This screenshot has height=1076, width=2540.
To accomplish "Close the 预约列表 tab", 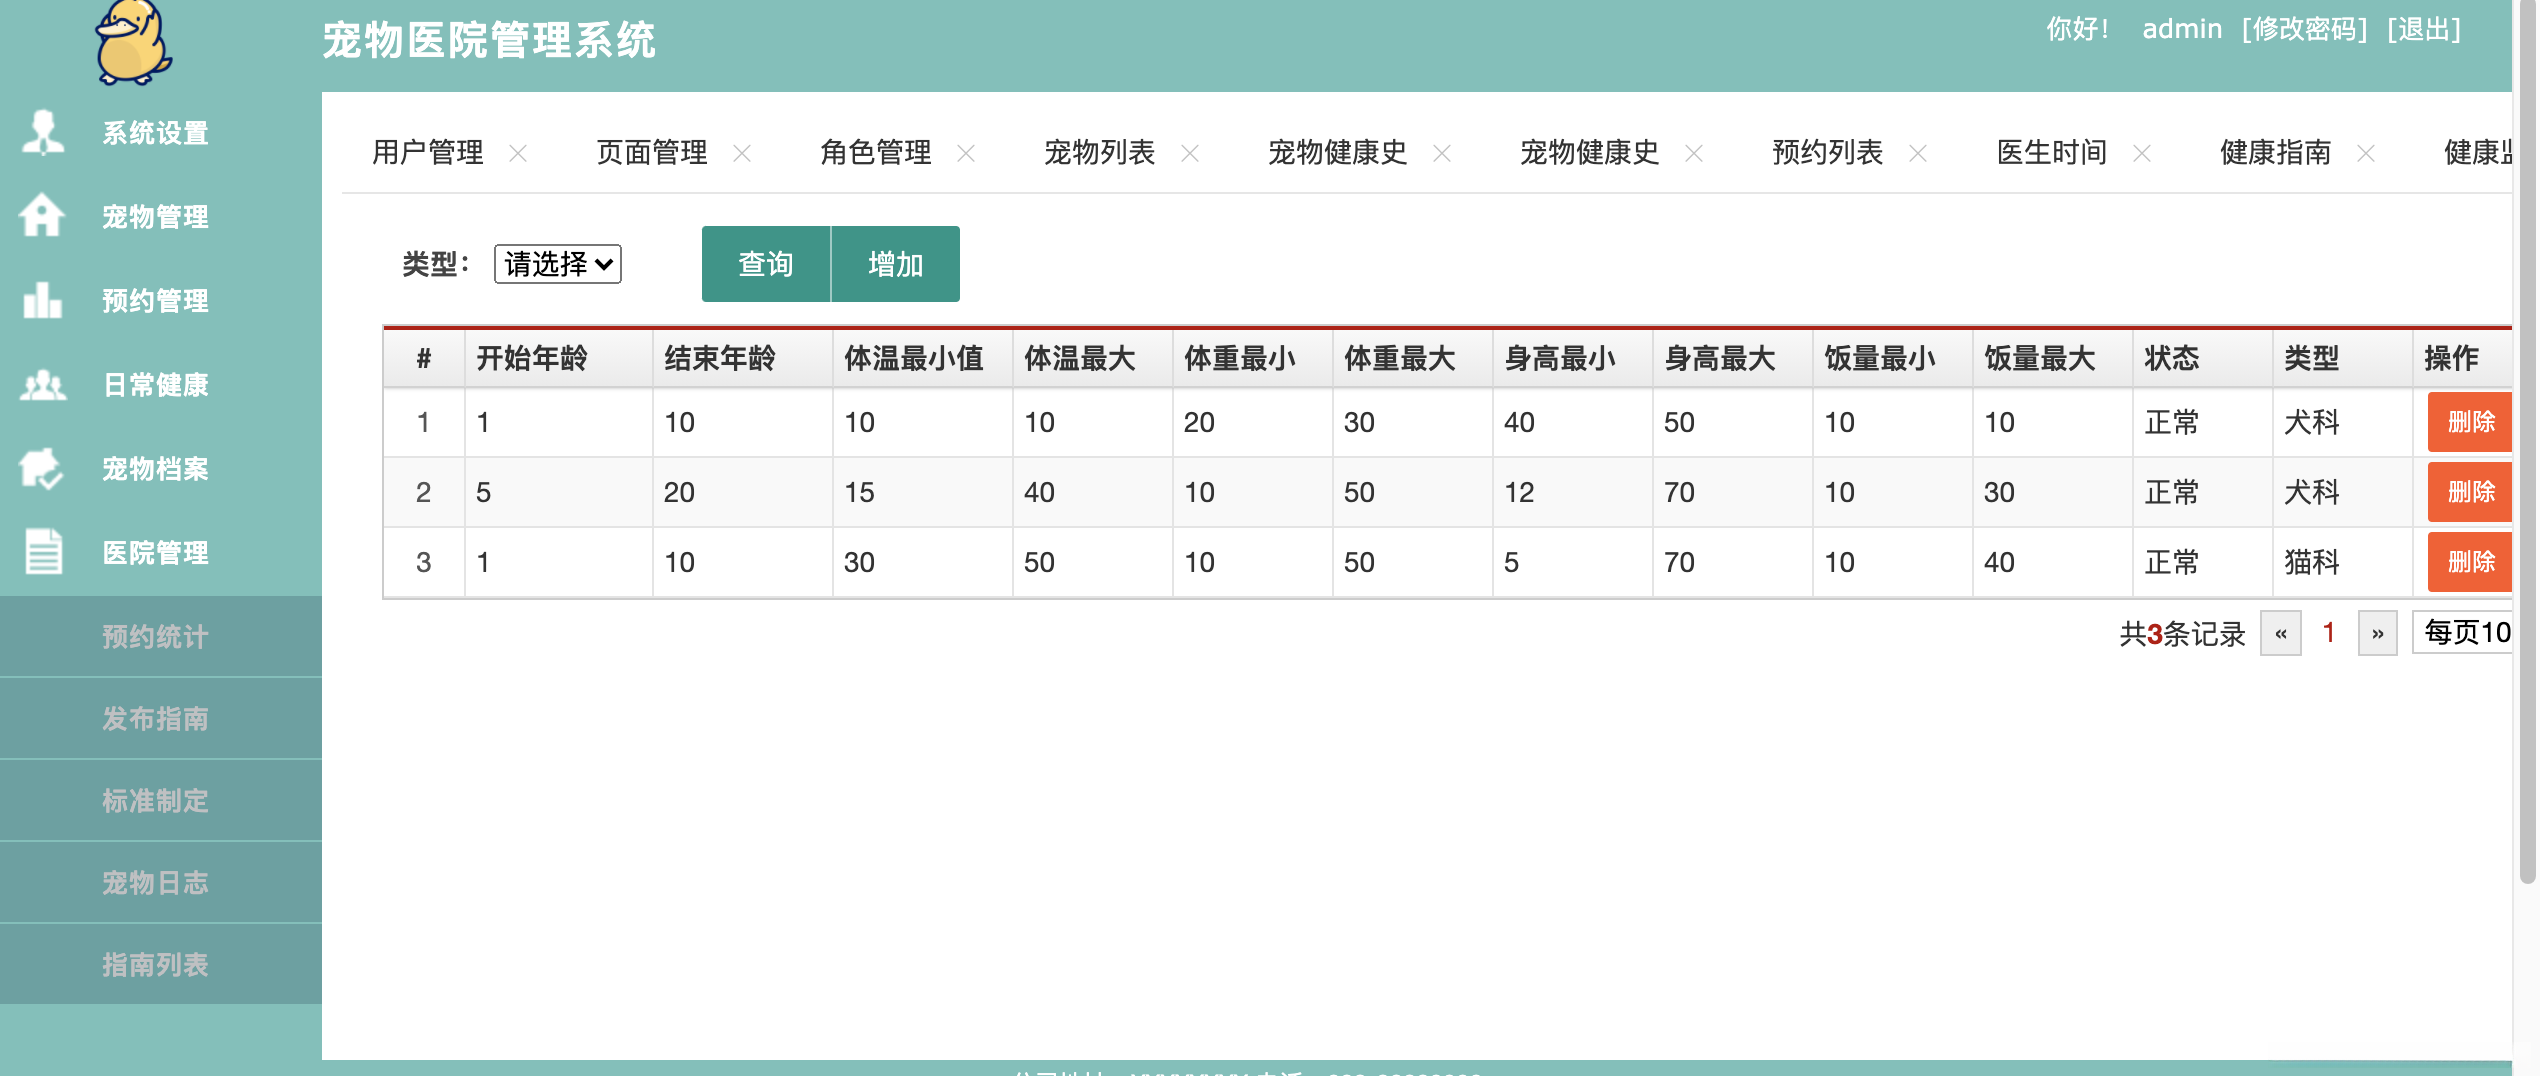I will [1918, 155].
